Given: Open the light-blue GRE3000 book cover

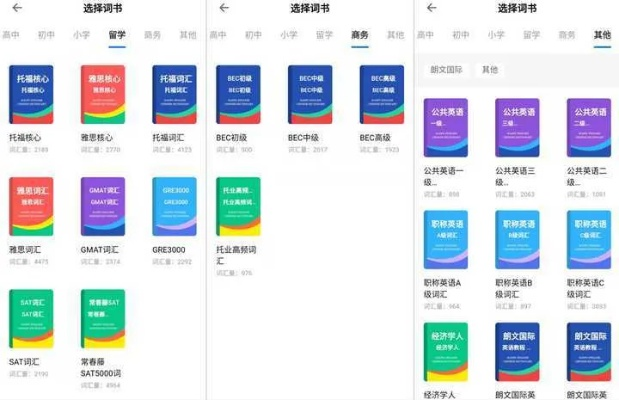Looking at the screenshot, I should coord(174,207).
